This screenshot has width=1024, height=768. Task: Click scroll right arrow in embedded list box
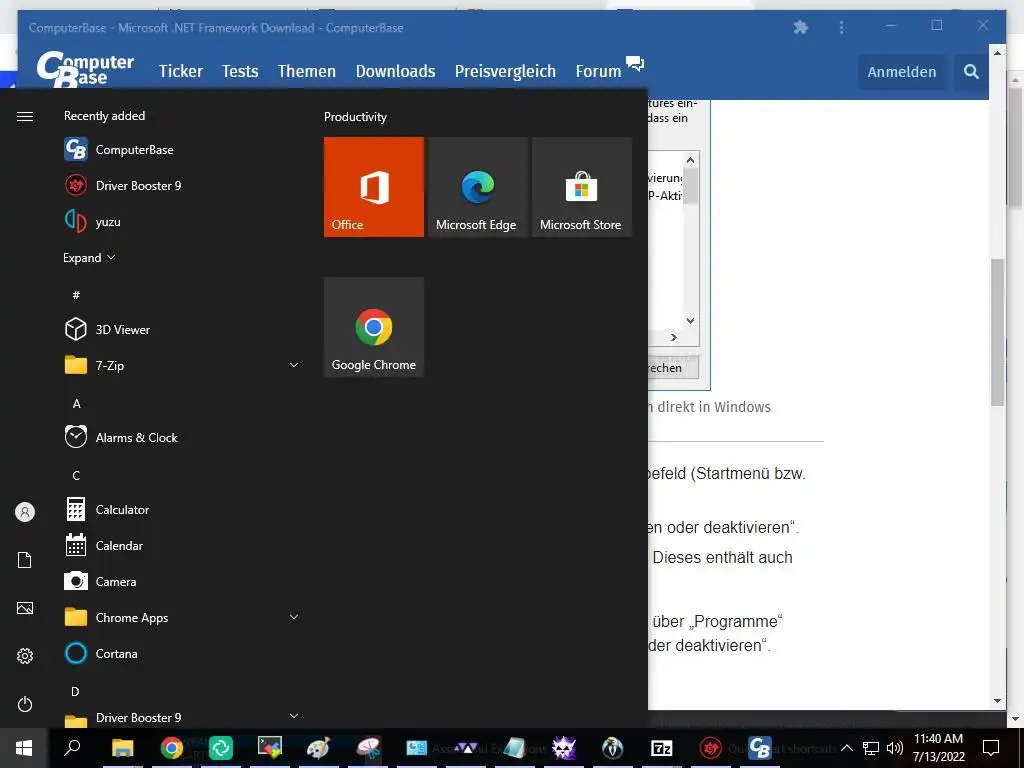(674, 337)
